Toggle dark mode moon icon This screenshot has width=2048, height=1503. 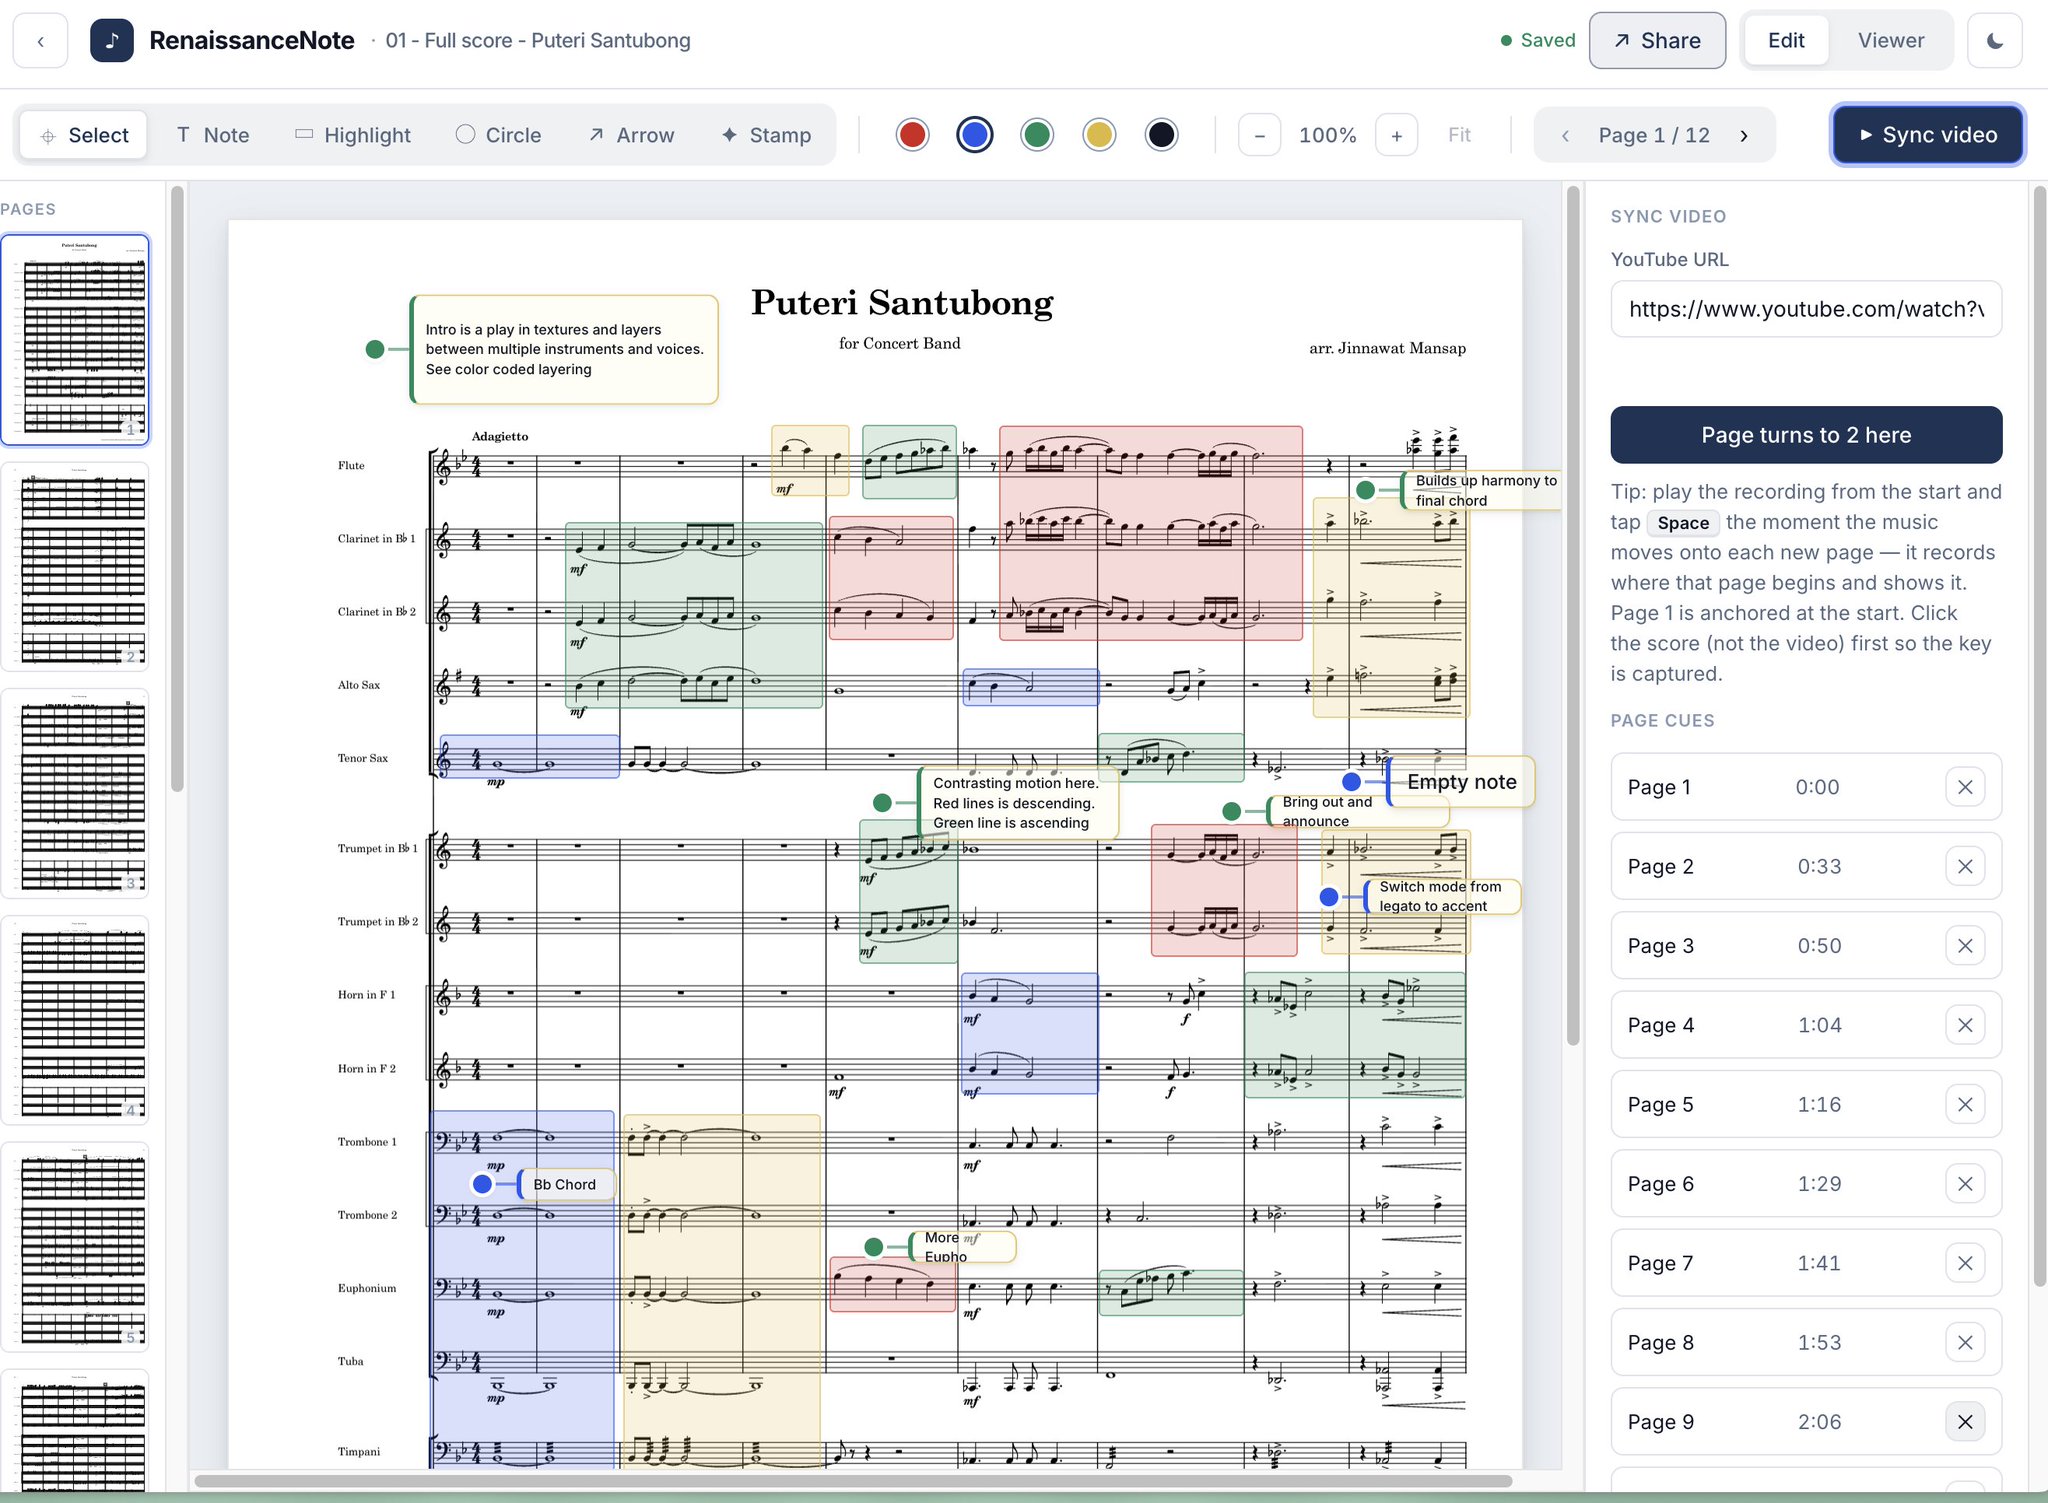1994,41
